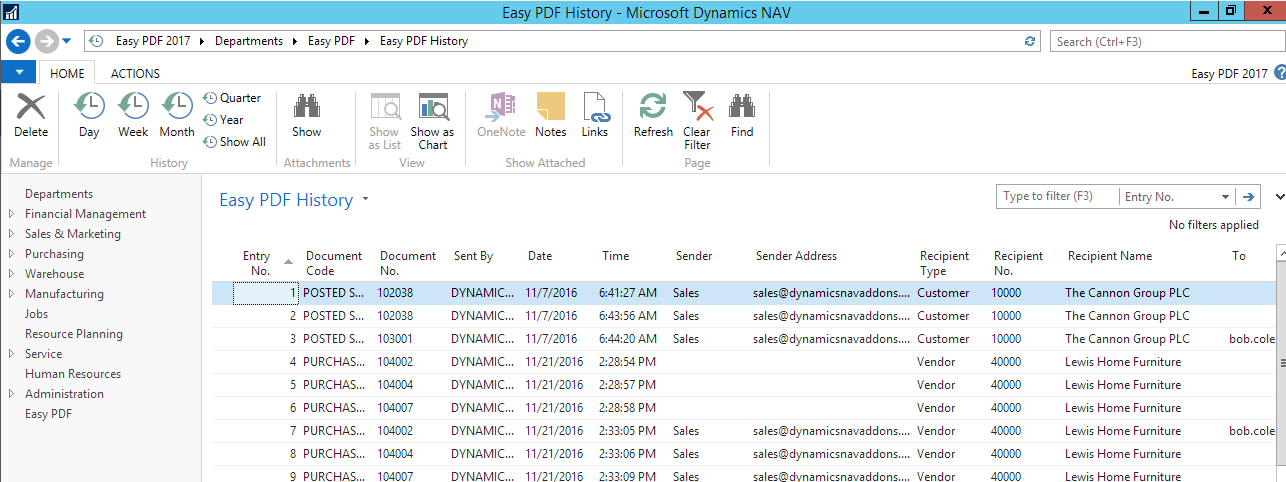1286x482 pixels.
Task: Select Show All history
Action: [x=235, y=142]
